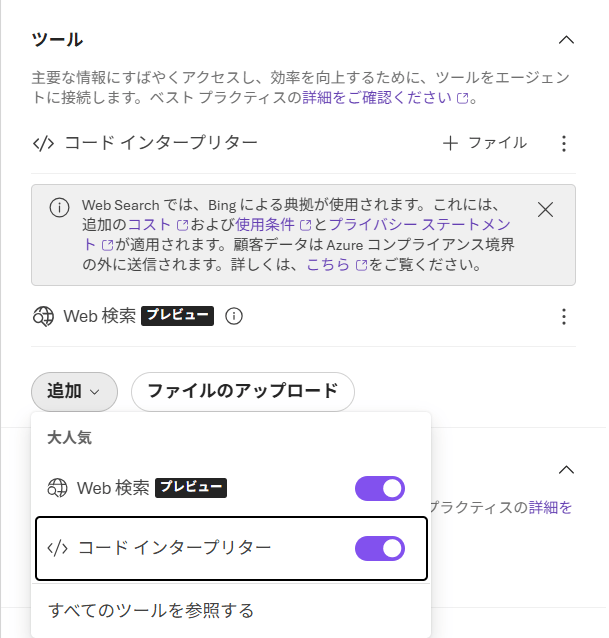Dismiss the Web Search info banner
This screenshot has height=638, width=609.
[x=545, y=209]
